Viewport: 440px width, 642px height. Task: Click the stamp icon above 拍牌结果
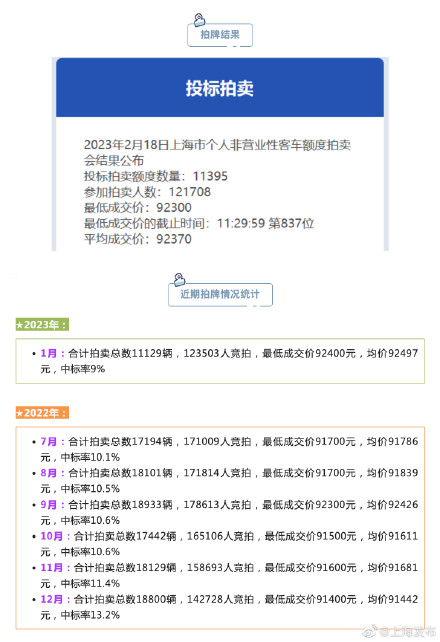199,20
